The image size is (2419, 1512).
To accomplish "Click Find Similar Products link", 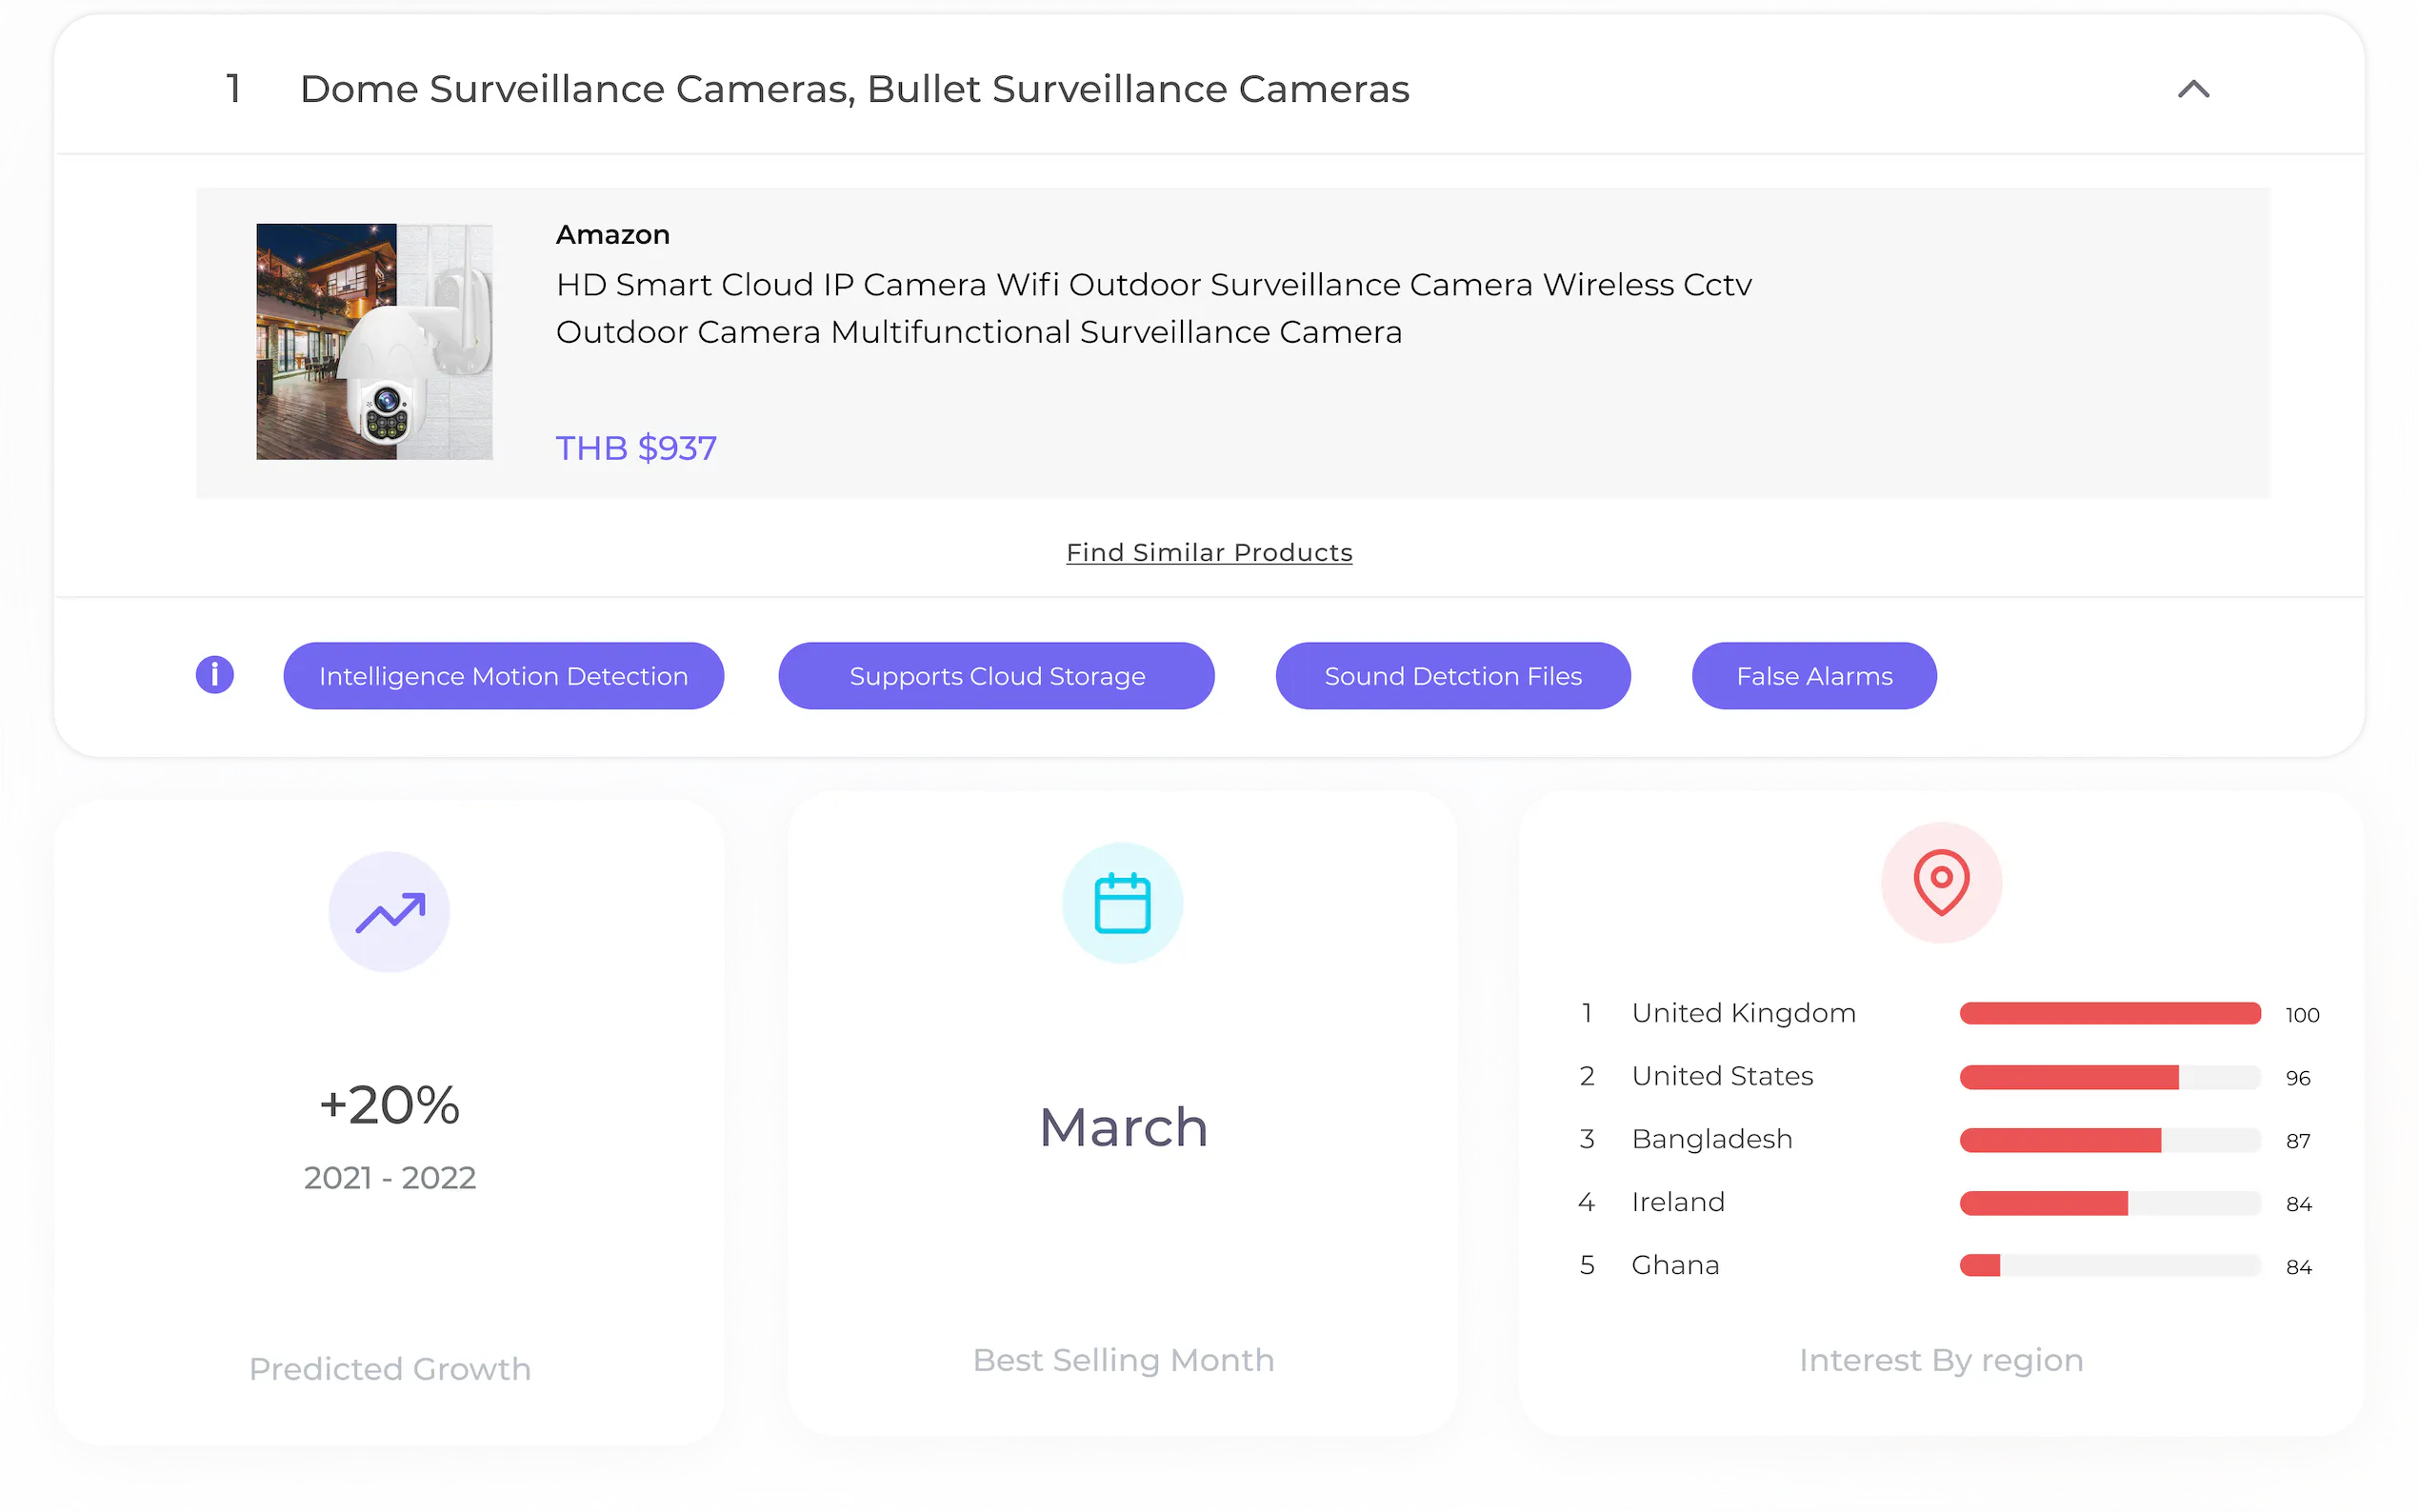I will coord(1208,552).
